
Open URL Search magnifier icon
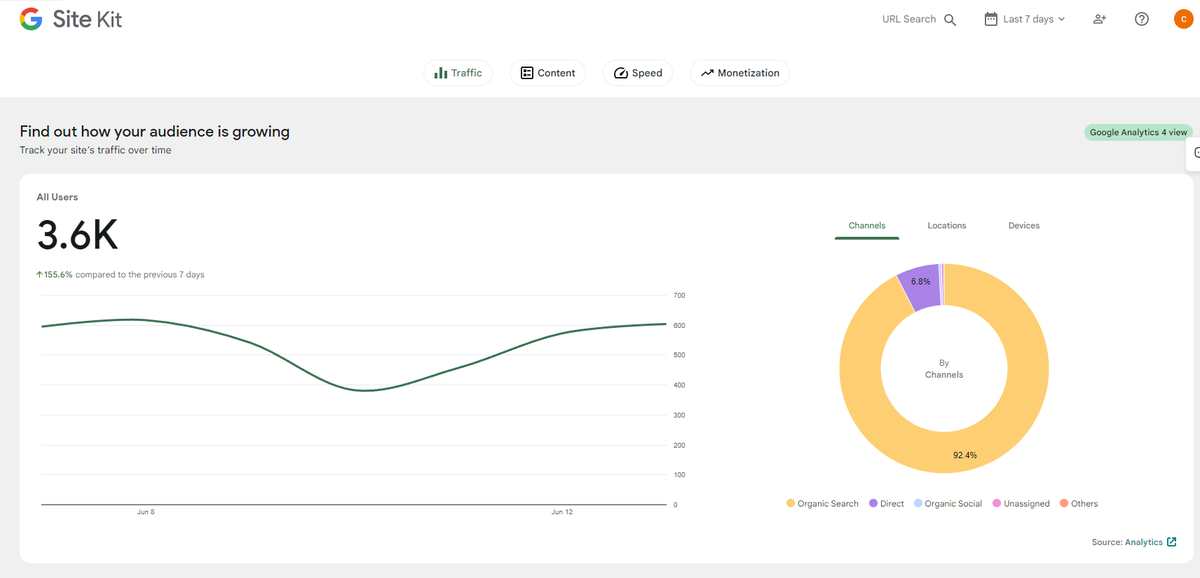(950, 20)
